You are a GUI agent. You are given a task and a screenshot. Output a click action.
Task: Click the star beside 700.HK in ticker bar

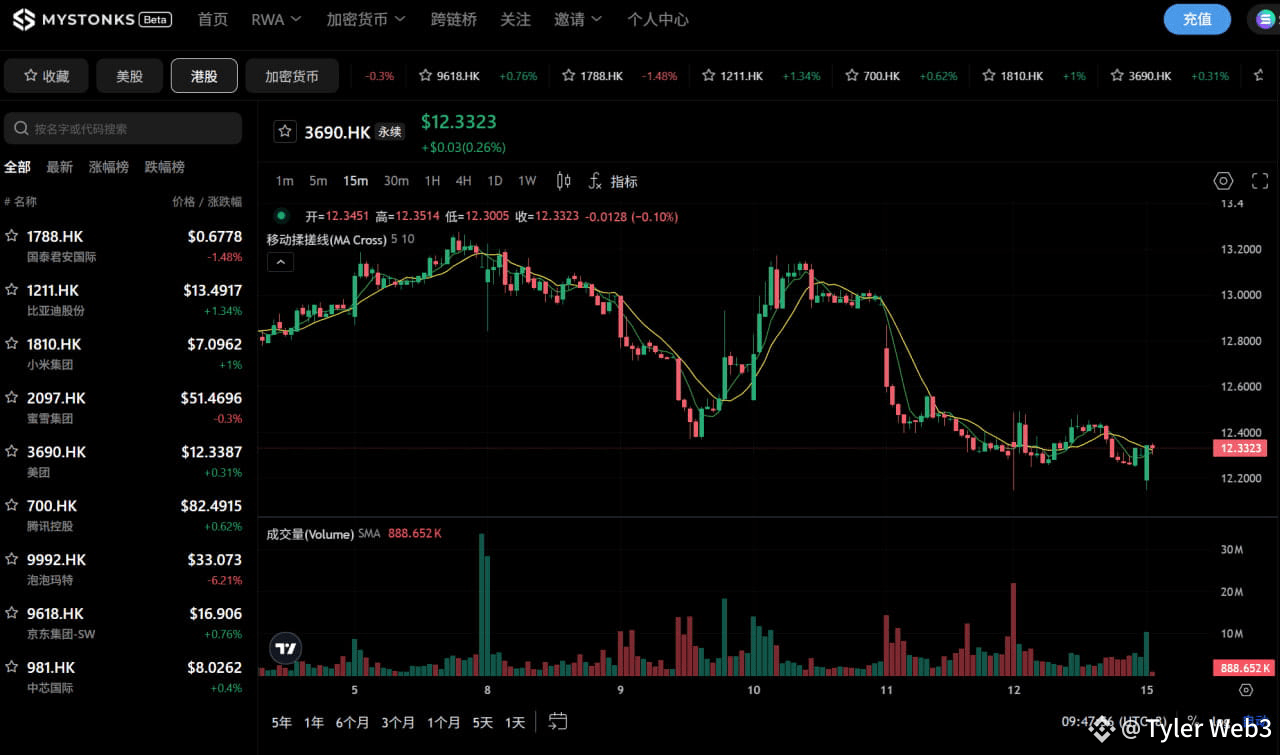pyautogui.click(x=853, y=76)
